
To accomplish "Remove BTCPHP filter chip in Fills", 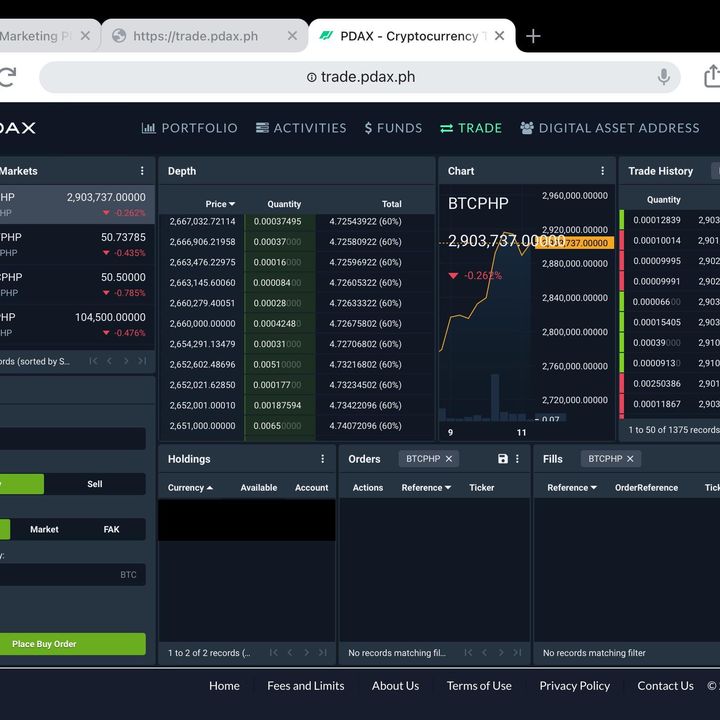I will coord(631,459).
